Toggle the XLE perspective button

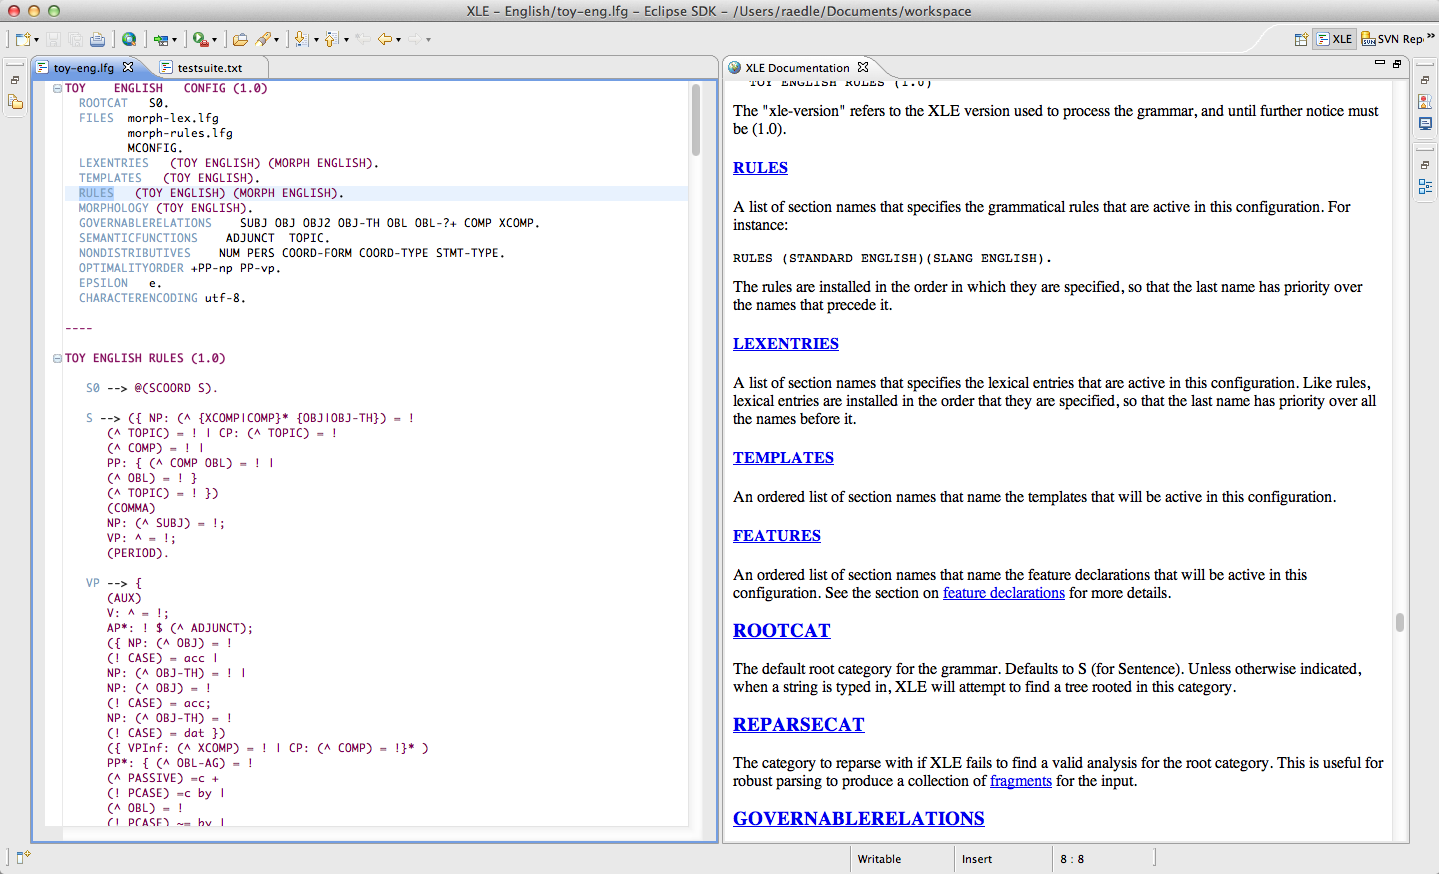coord(1334,39)
